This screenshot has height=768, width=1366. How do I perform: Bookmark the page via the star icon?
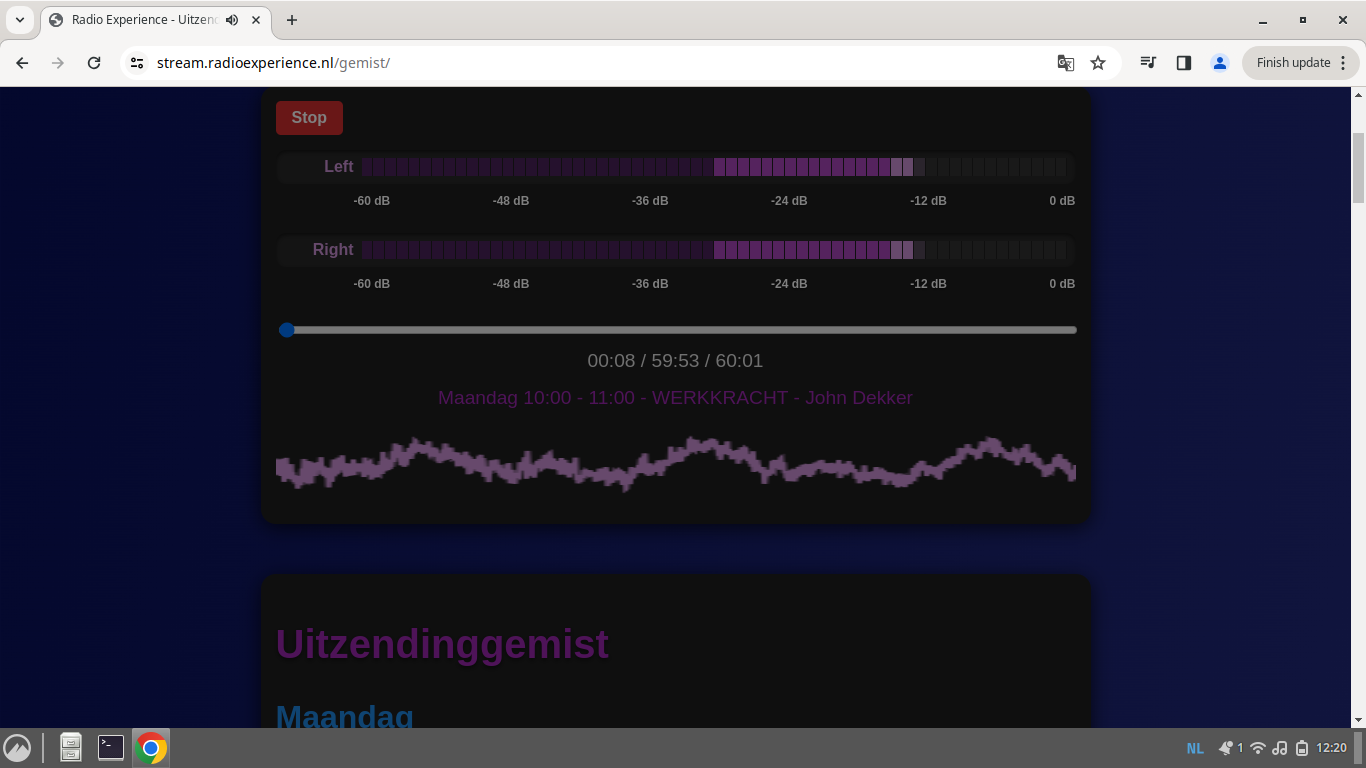tap(1098, 62)
